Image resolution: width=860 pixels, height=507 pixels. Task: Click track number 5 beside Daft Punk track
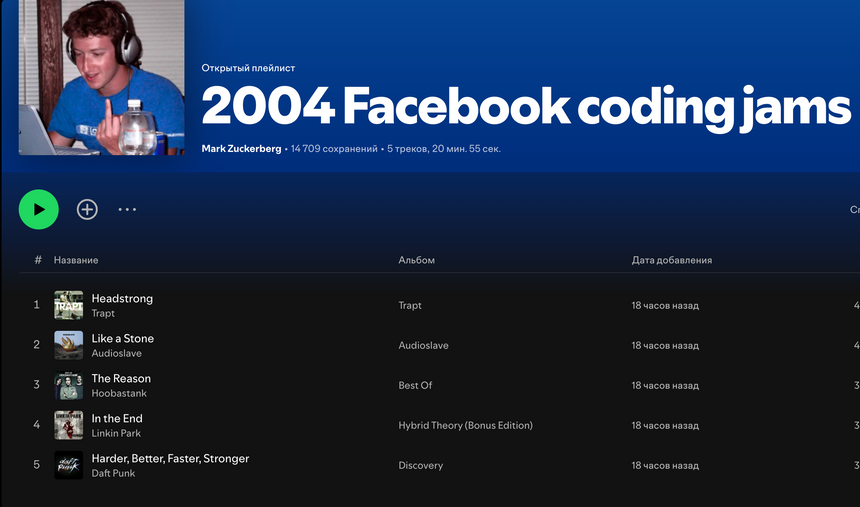[37, 465]
